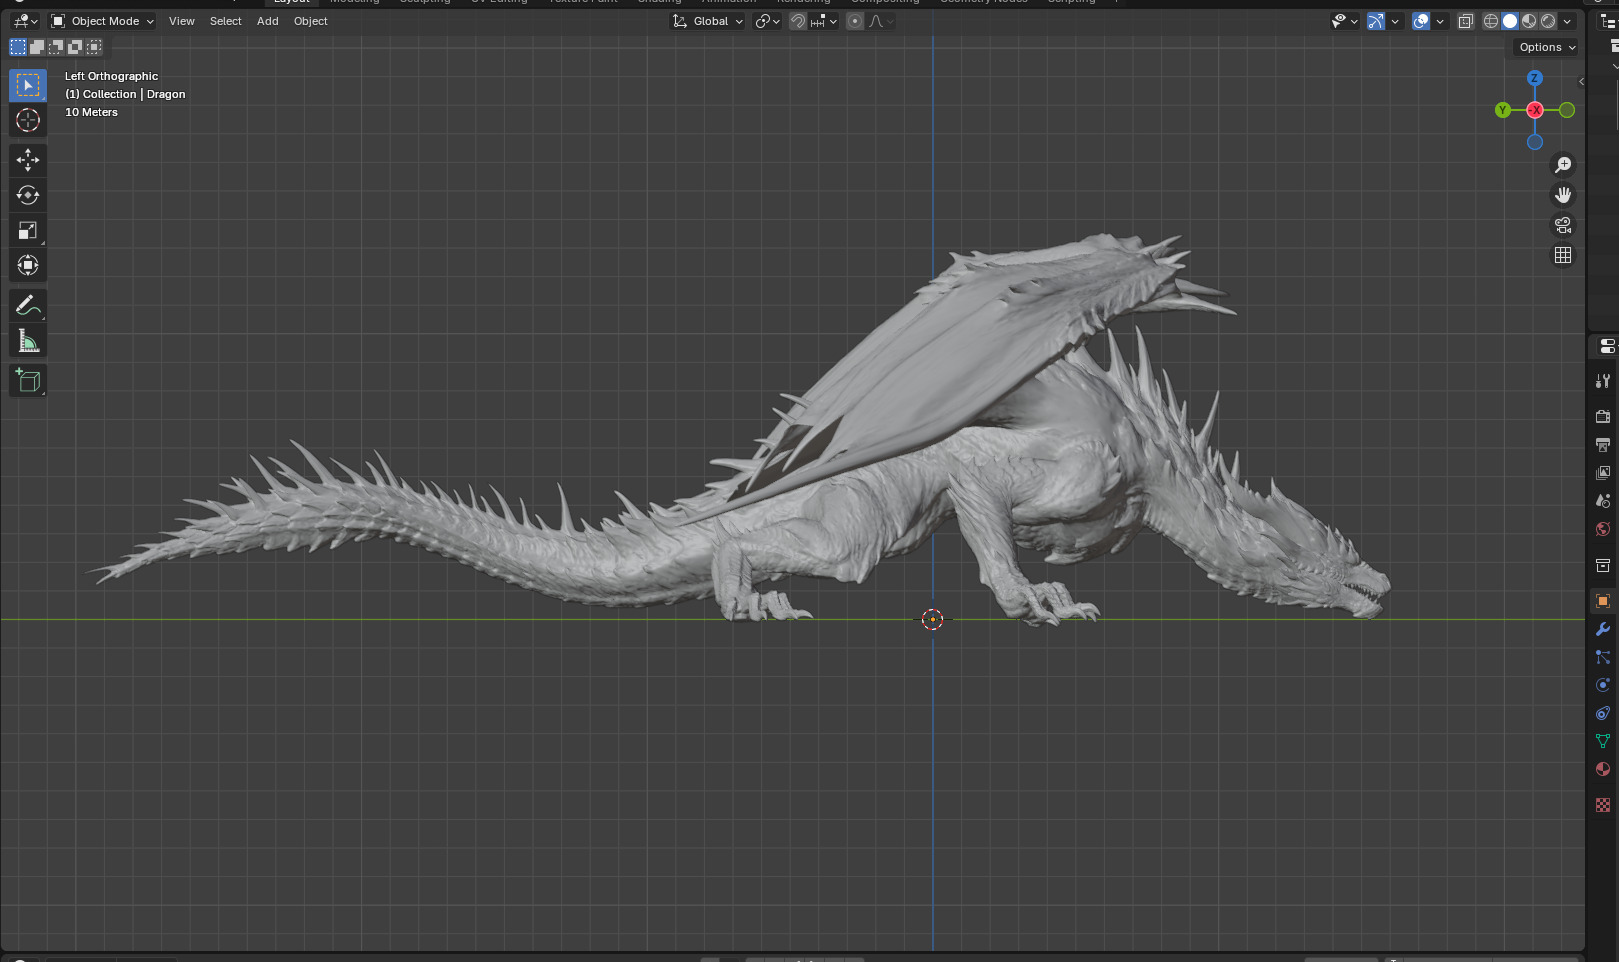The width and height of the screenshot is (1619, 962).
Task: Set selection mode to extend
Action: [37, 47]
